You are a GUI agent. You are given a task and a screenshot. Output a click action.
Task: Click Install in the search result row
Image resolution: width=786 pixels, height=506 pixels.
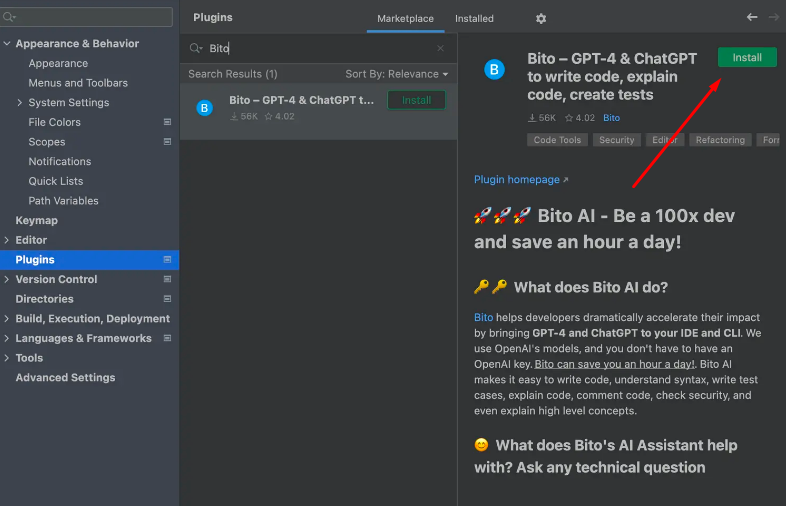[416, 100]
